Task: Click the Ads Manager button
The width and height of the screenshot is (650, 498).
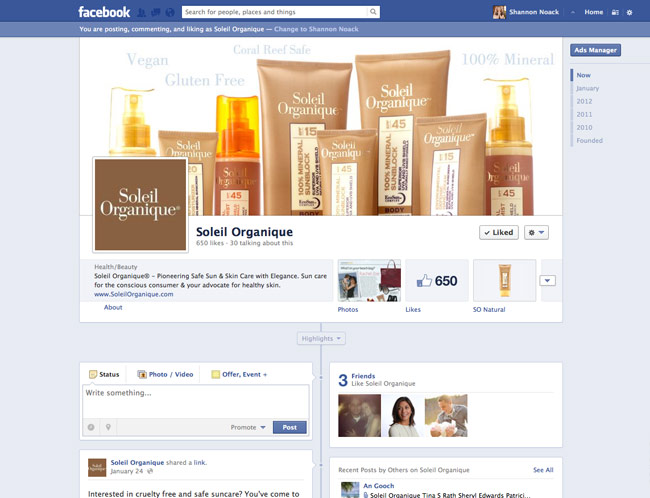Action: click(595, 50)
